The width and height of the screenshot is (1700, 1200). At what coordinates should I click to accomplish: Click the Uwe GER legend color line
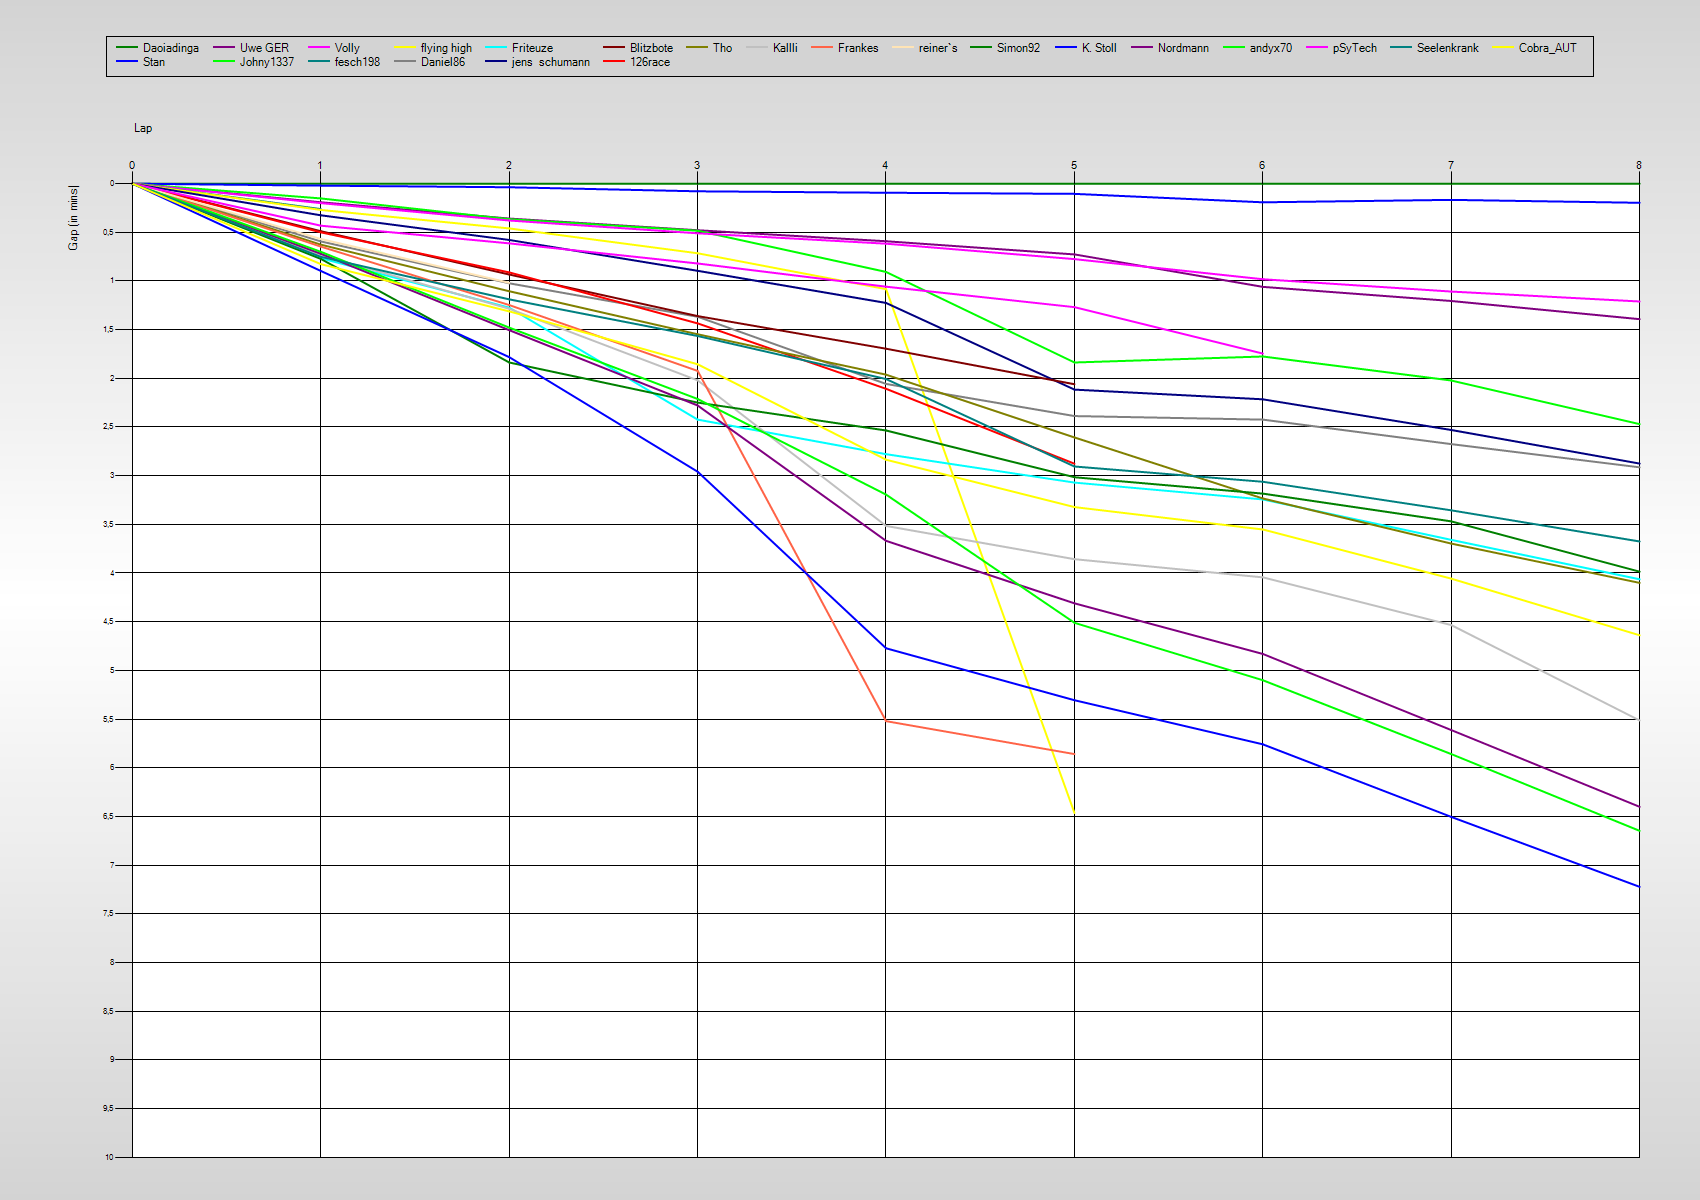[223, 48]
